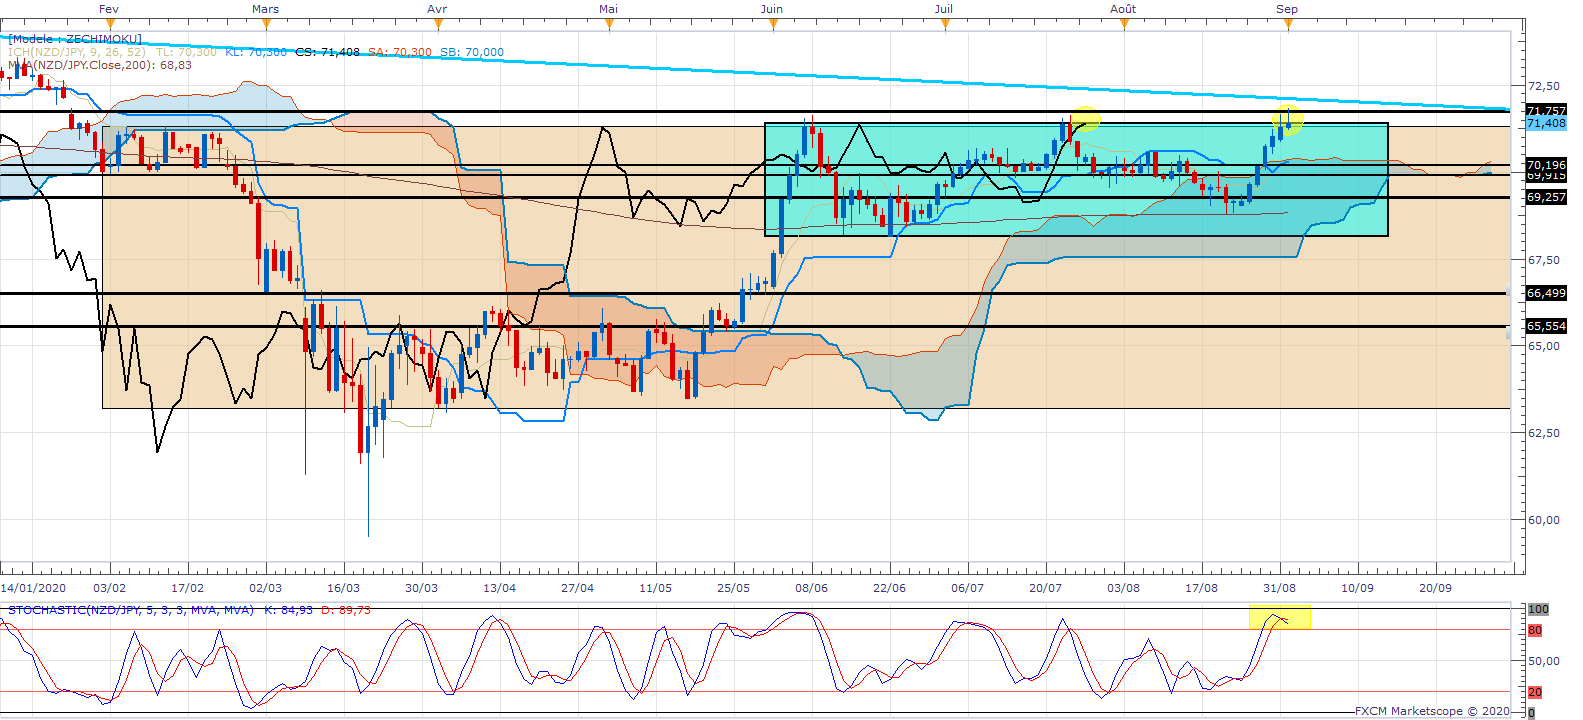Click the Mai month marker

608,9
